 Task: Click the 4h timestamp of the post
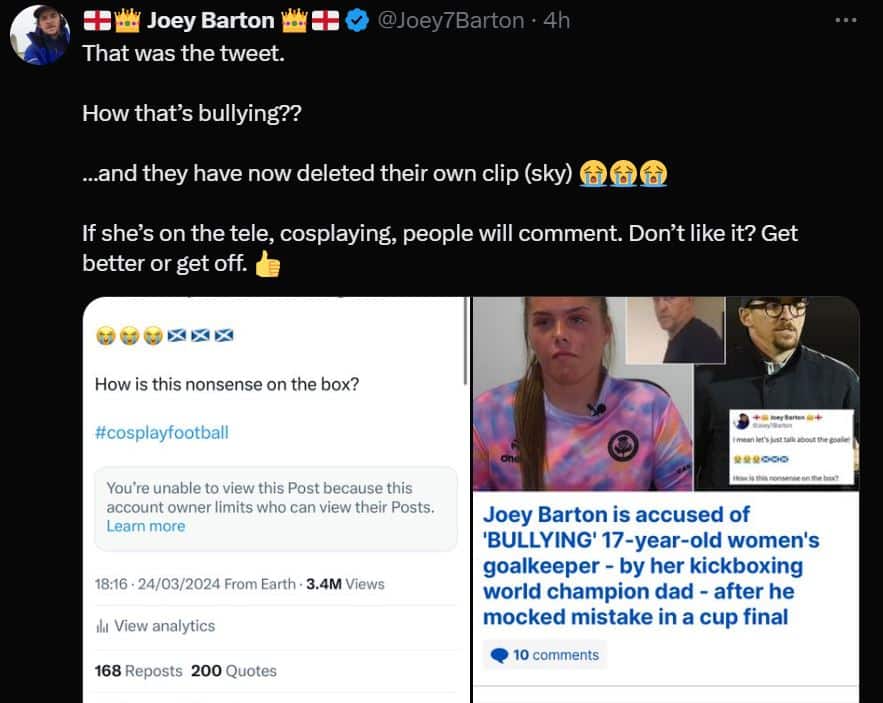556,21
